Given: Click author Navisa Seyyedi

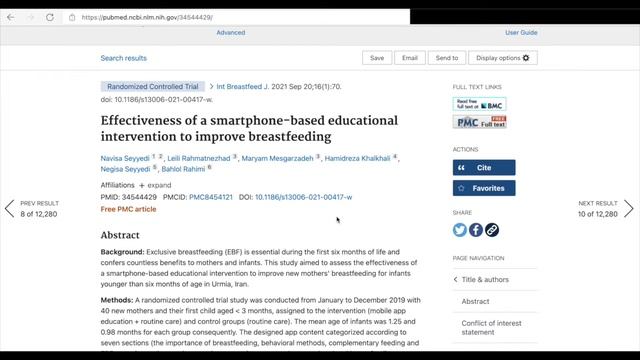Looking at the screenshot, I should [125, 158].
